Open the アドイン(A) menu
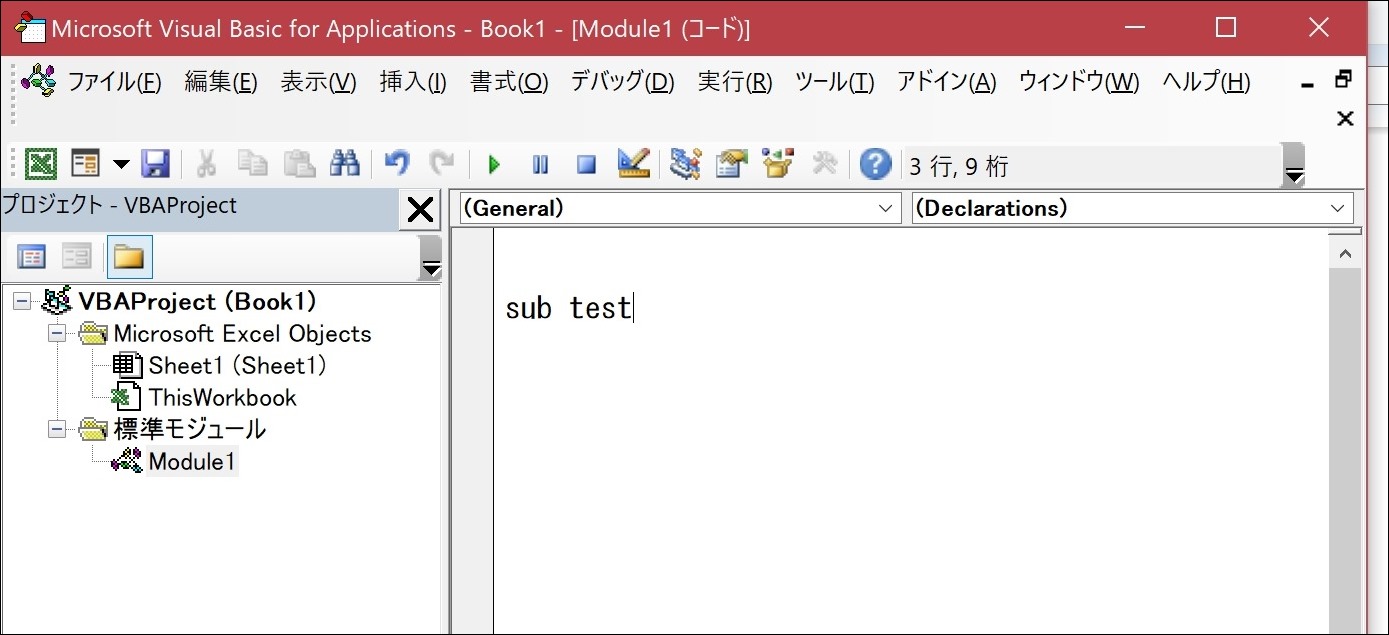Image resolution: width=1389 pixels, height=635 pixels. (946, 82)
